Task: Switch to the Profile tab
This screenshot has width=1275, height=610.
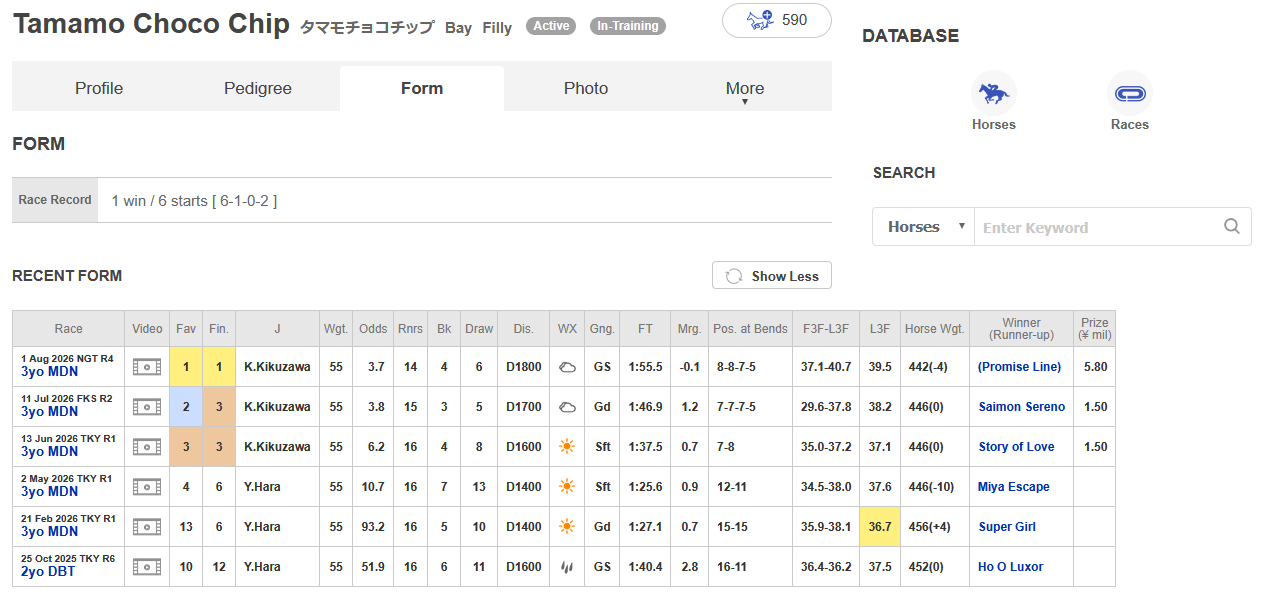Action: coord(99,88)
